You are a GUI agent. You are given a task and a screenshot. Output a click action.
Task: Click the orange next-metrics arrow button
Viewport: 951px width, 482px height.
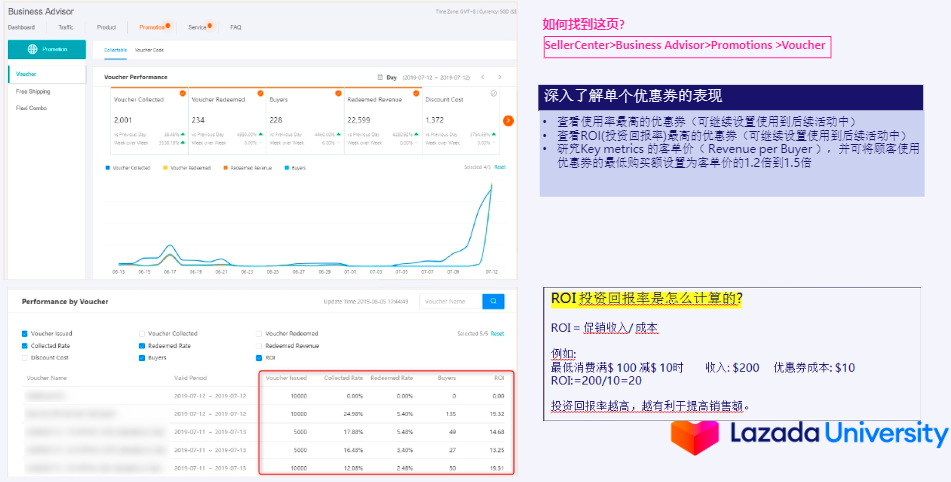click(508, 121)
